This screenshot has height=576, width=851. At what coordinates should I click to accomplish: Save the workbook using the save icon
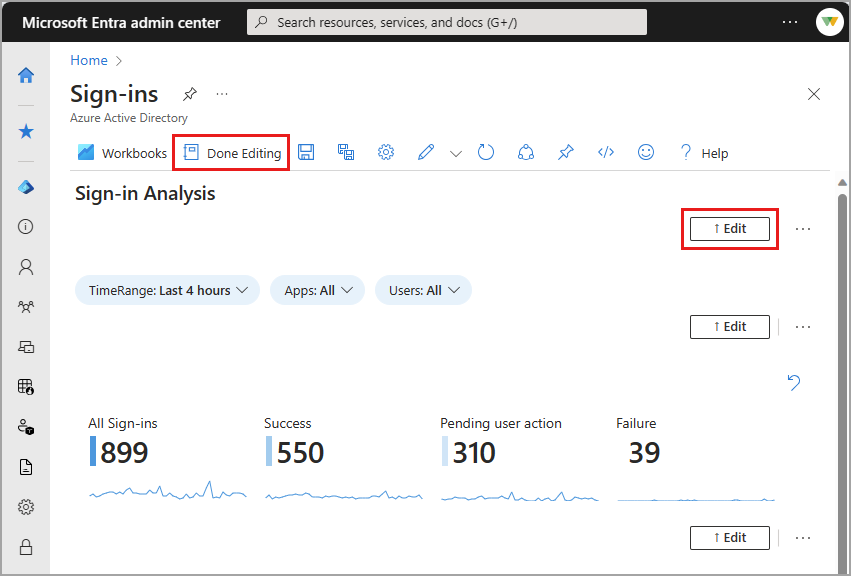306,152
